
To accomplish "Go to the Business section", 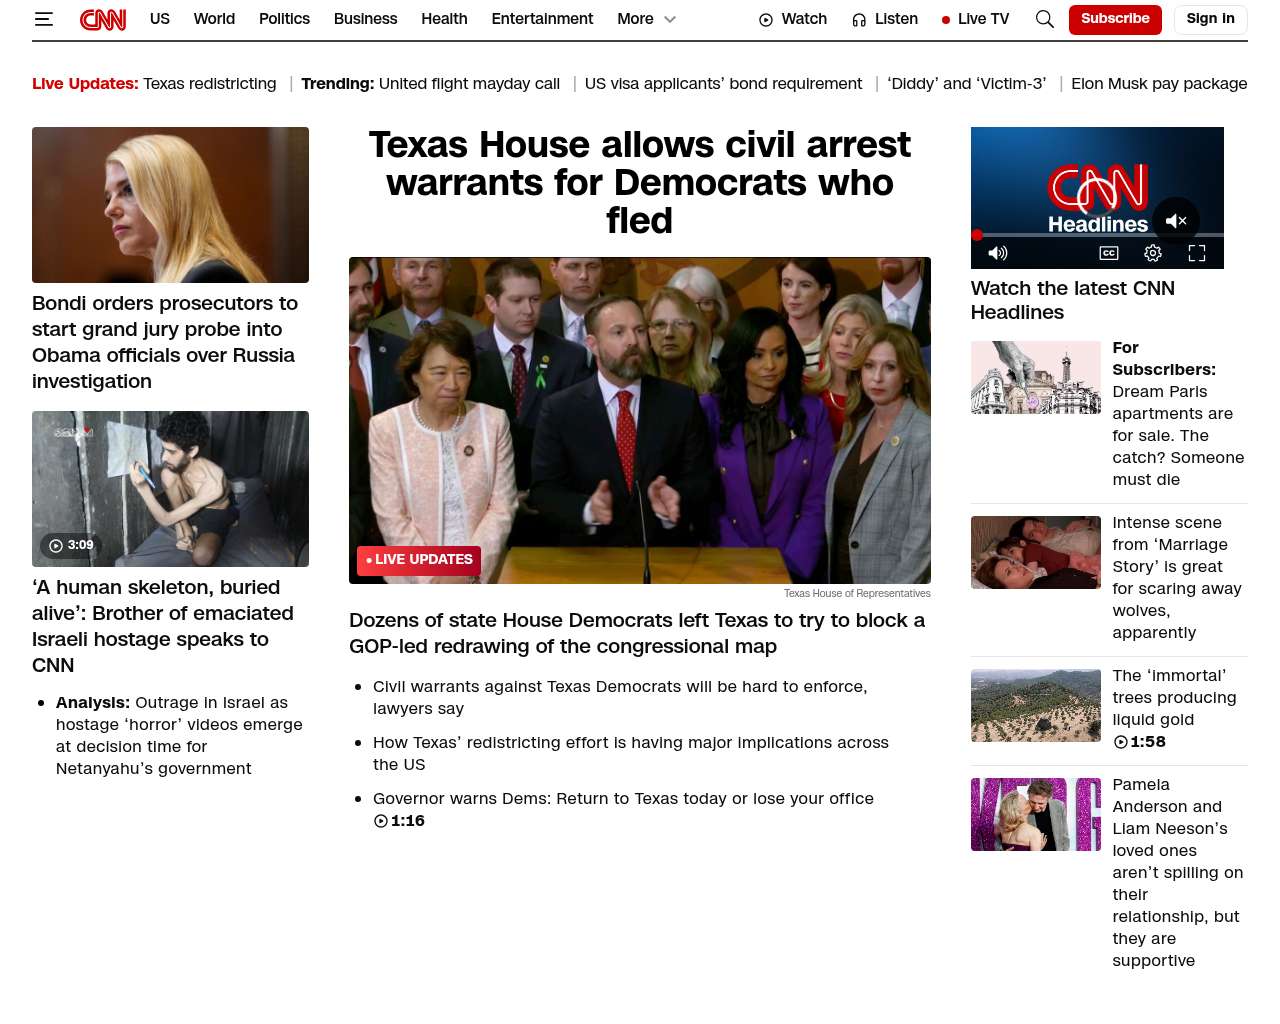I will click(365, 19).
